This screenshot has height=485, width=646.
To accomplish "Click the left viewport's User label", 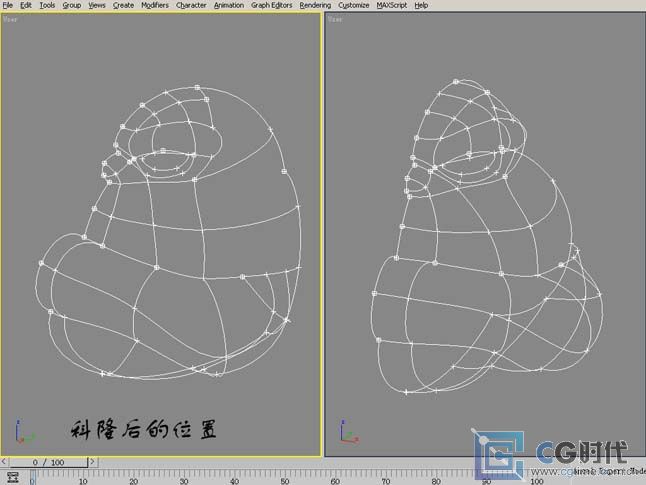I will (x=10, y=19).
